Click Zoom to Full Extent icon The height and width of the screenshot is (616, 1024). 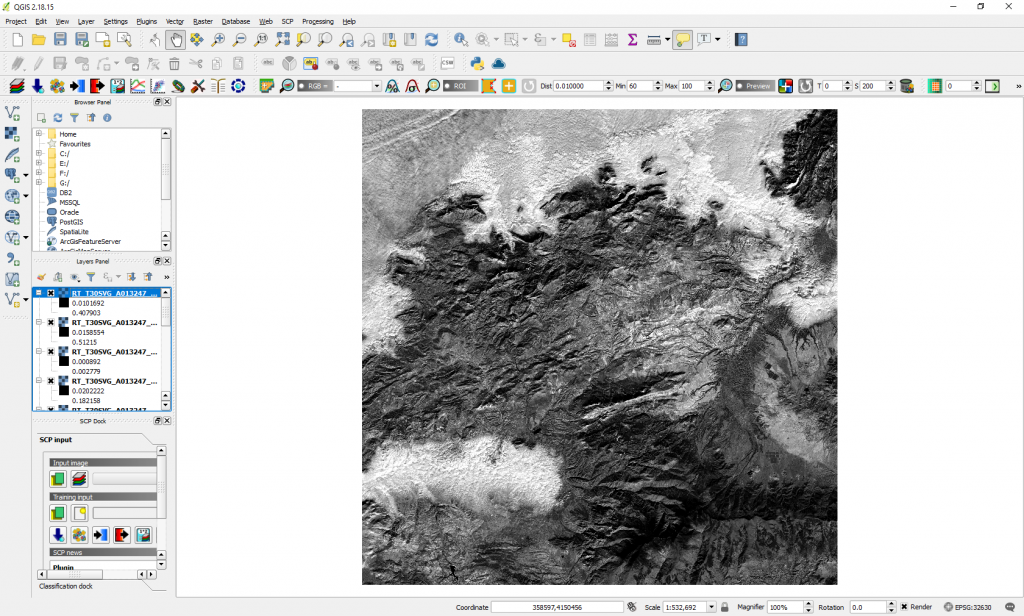[283, 39]
